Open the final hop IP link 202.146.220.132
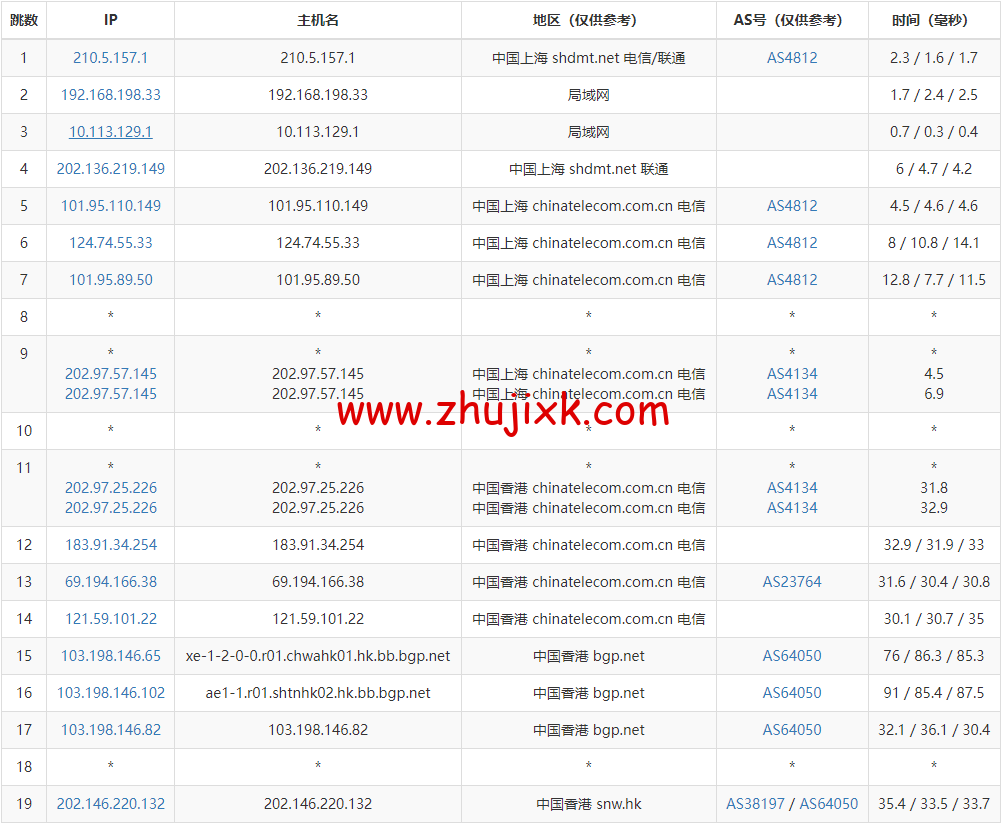This screenshot has width=1006, height=827. tap(110, 804)
